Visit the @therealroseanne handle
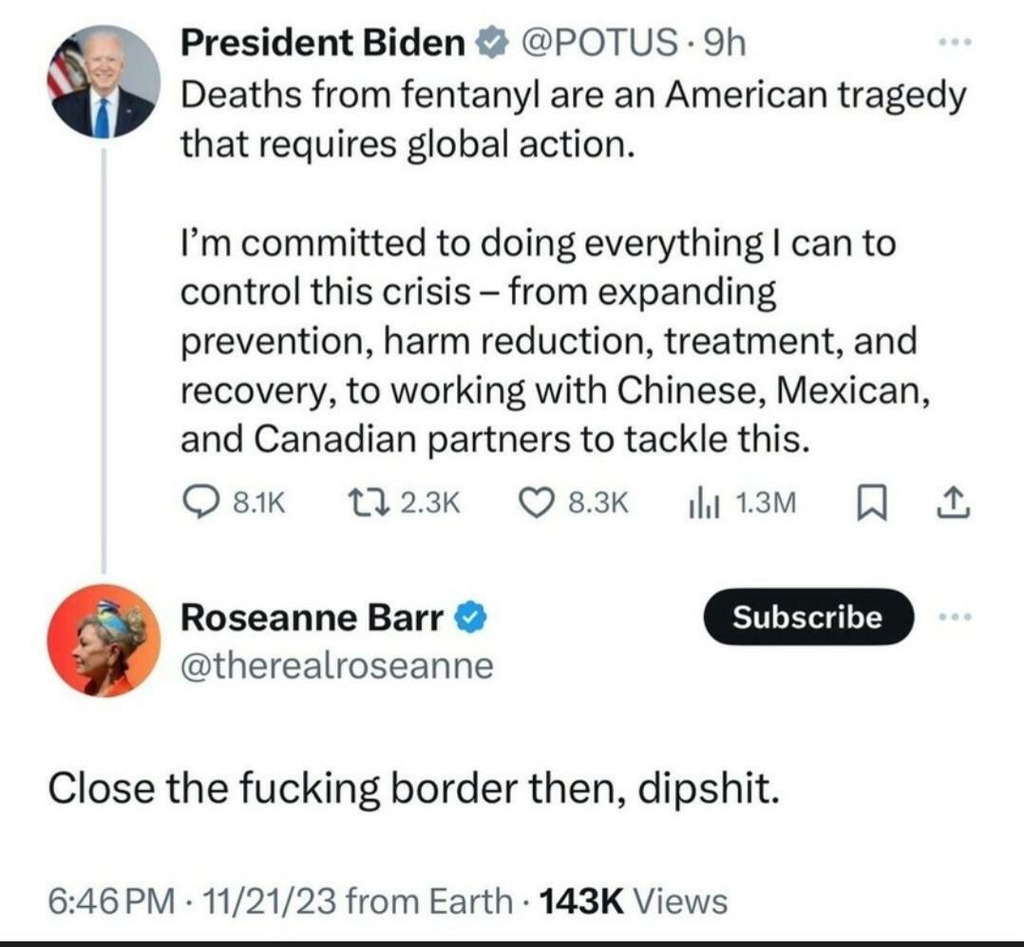The width and height of the screenshot is (1024, 947). point(337,666)
